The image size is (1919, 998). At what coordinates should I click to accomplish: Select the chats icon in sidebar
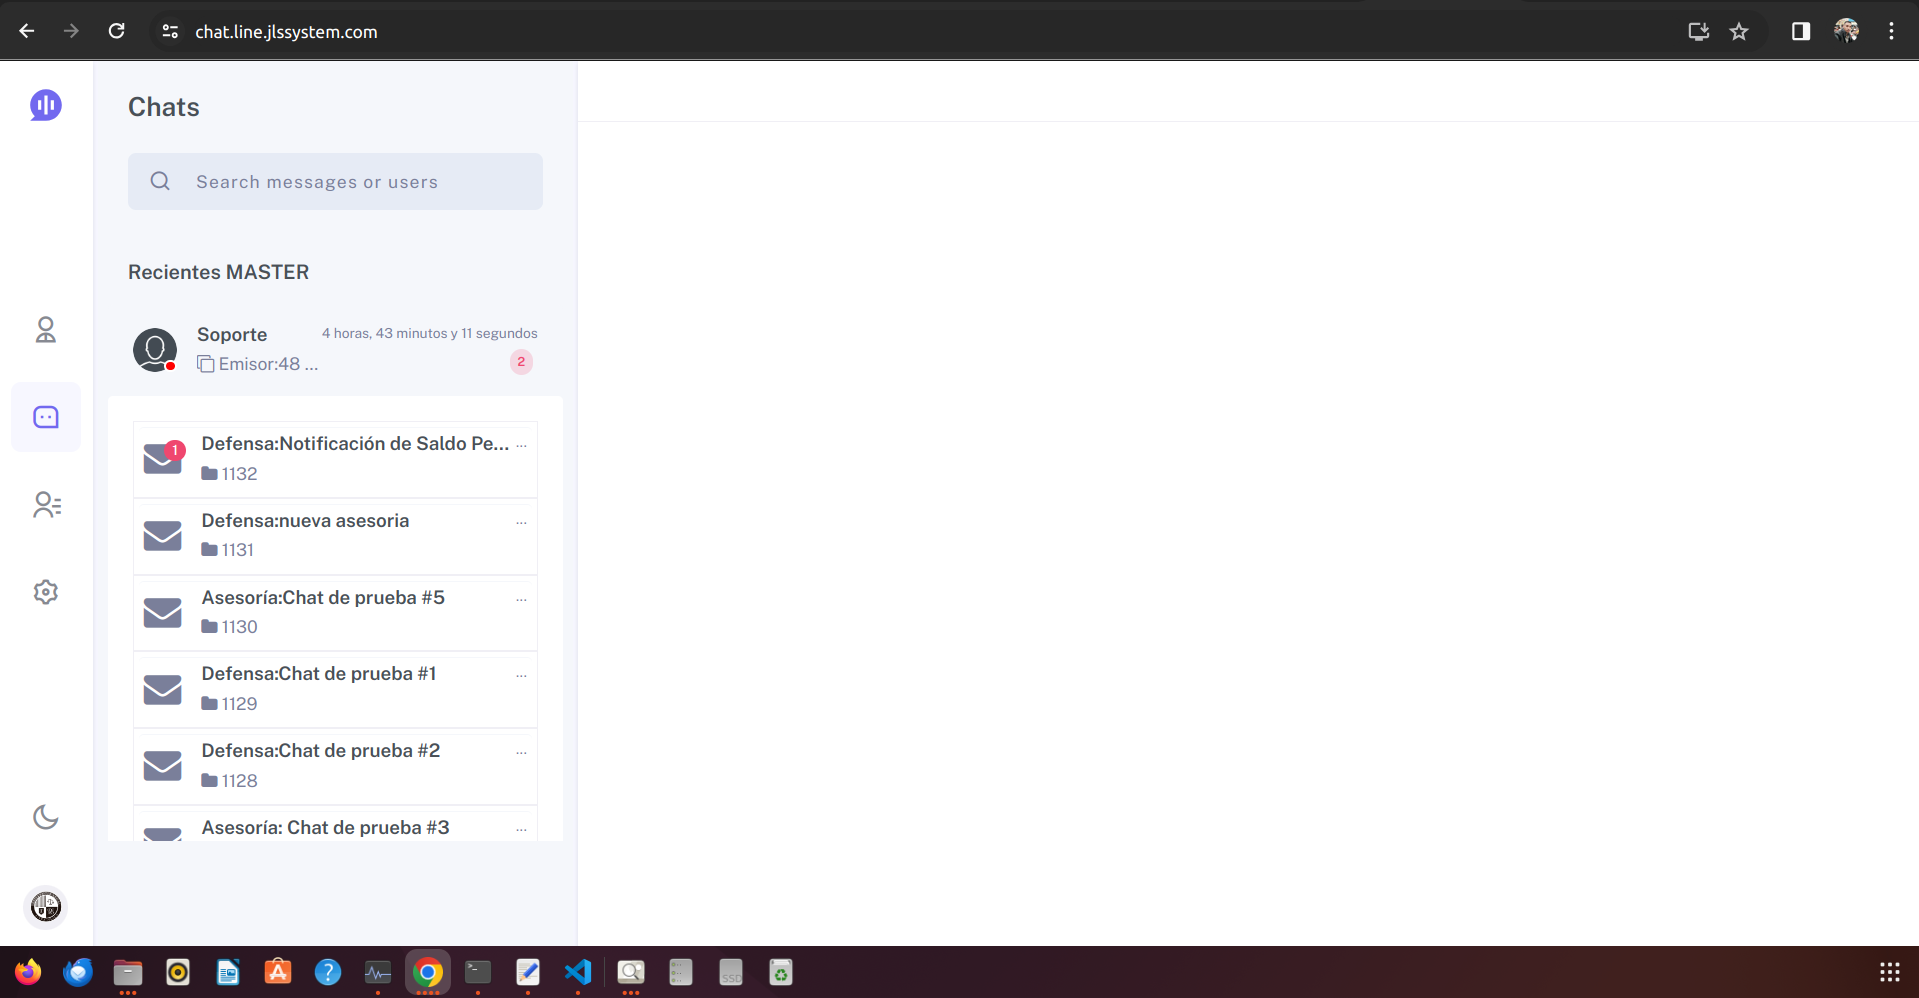[46, 417]
